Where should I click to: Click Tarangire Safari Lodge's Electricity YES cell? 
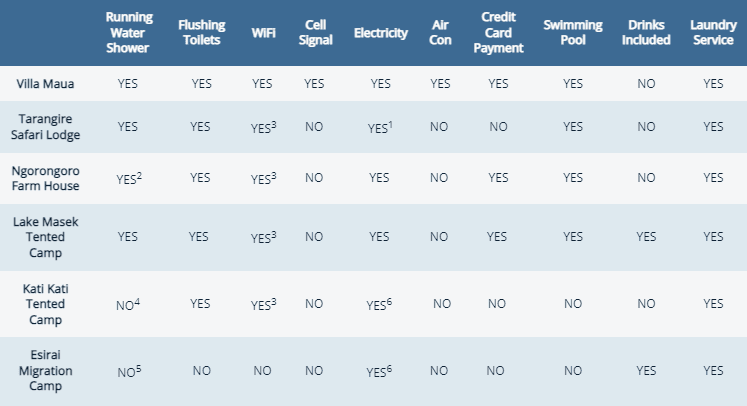pos(378,128)
